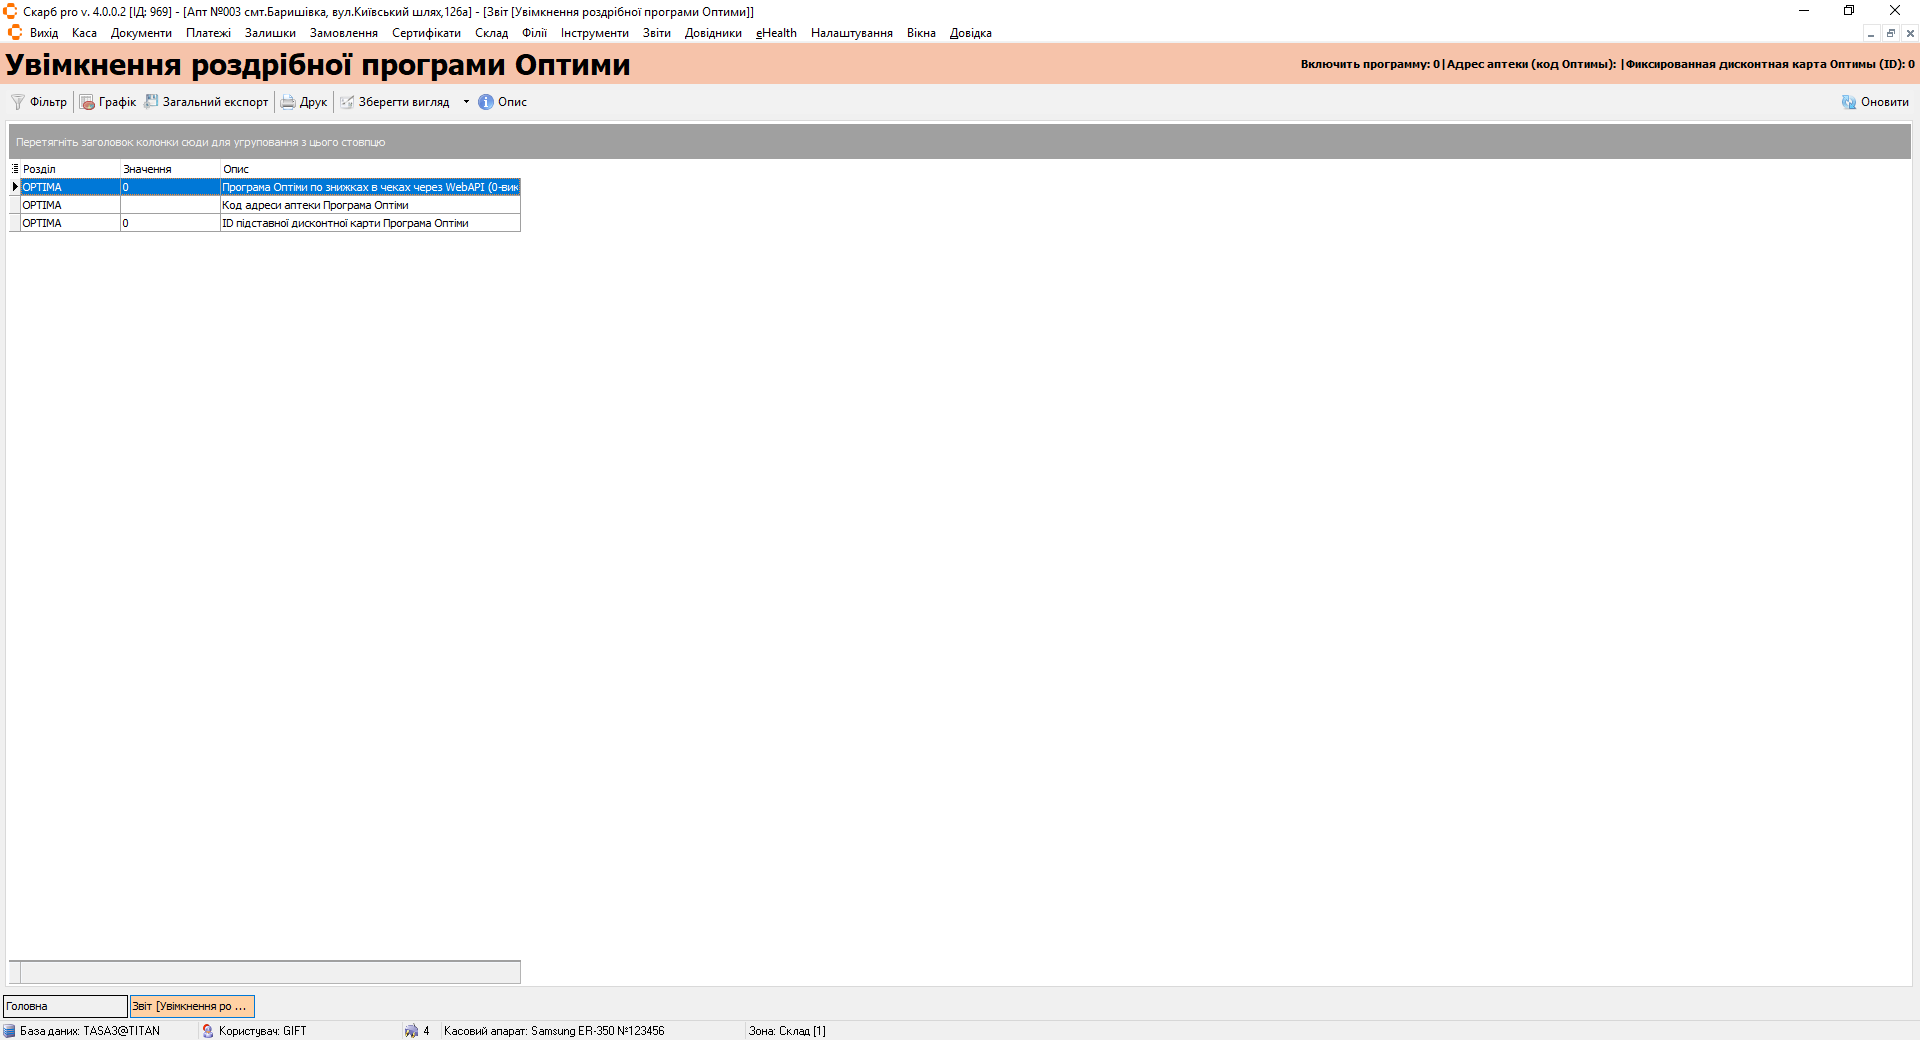Image resolution: width=1920 pixels, height=1040 pixels.
Task: Open the Довідники menu
Action: coord(712,33)
